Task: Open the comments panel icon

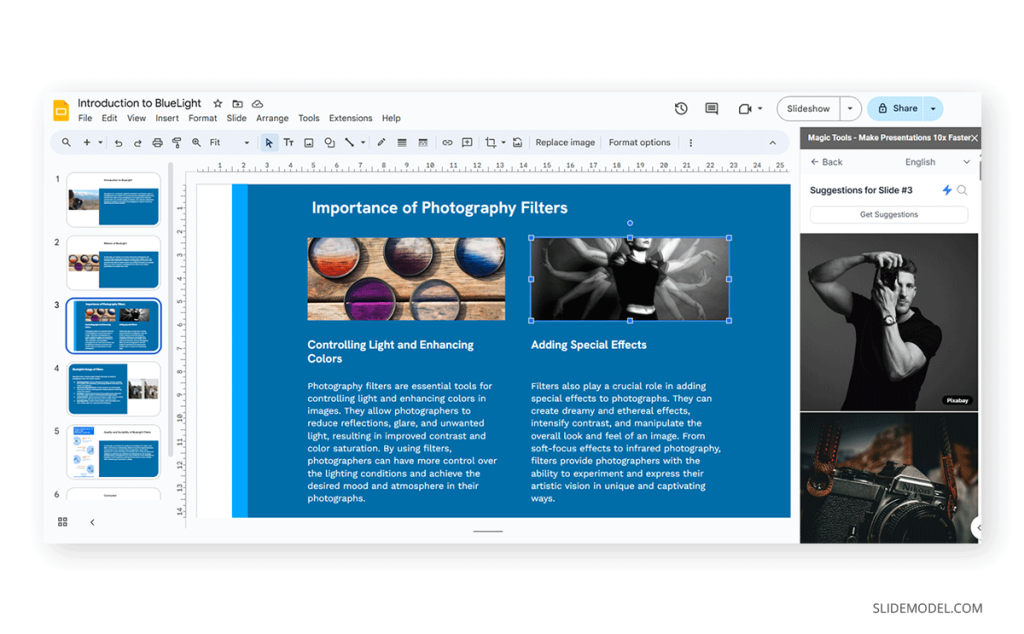Action: (x=711, y=109)
